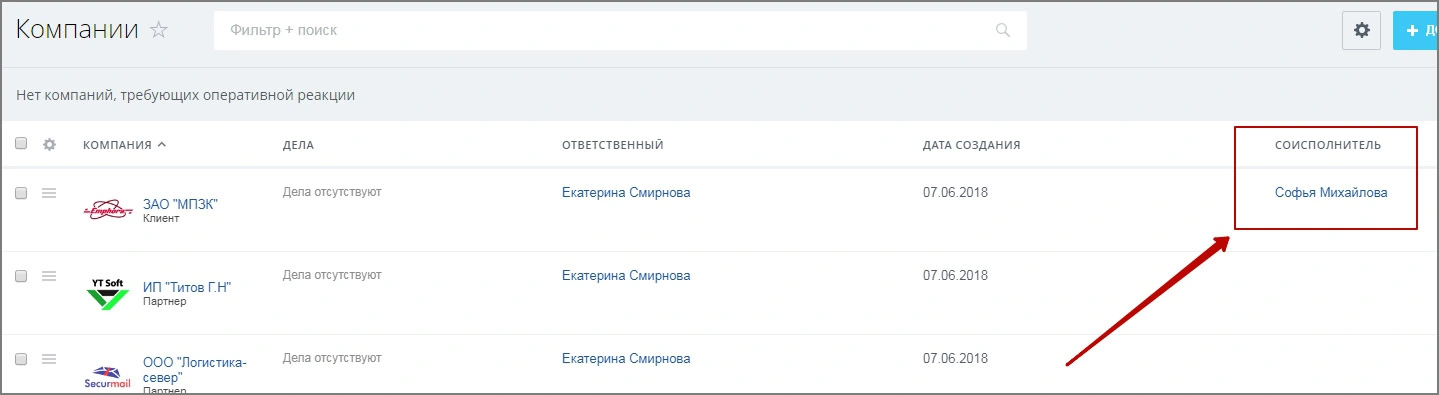Open row menu for ЗАО "МПЗК"
The height and width of the screenshot is (395, 1439).
point(49,193)
